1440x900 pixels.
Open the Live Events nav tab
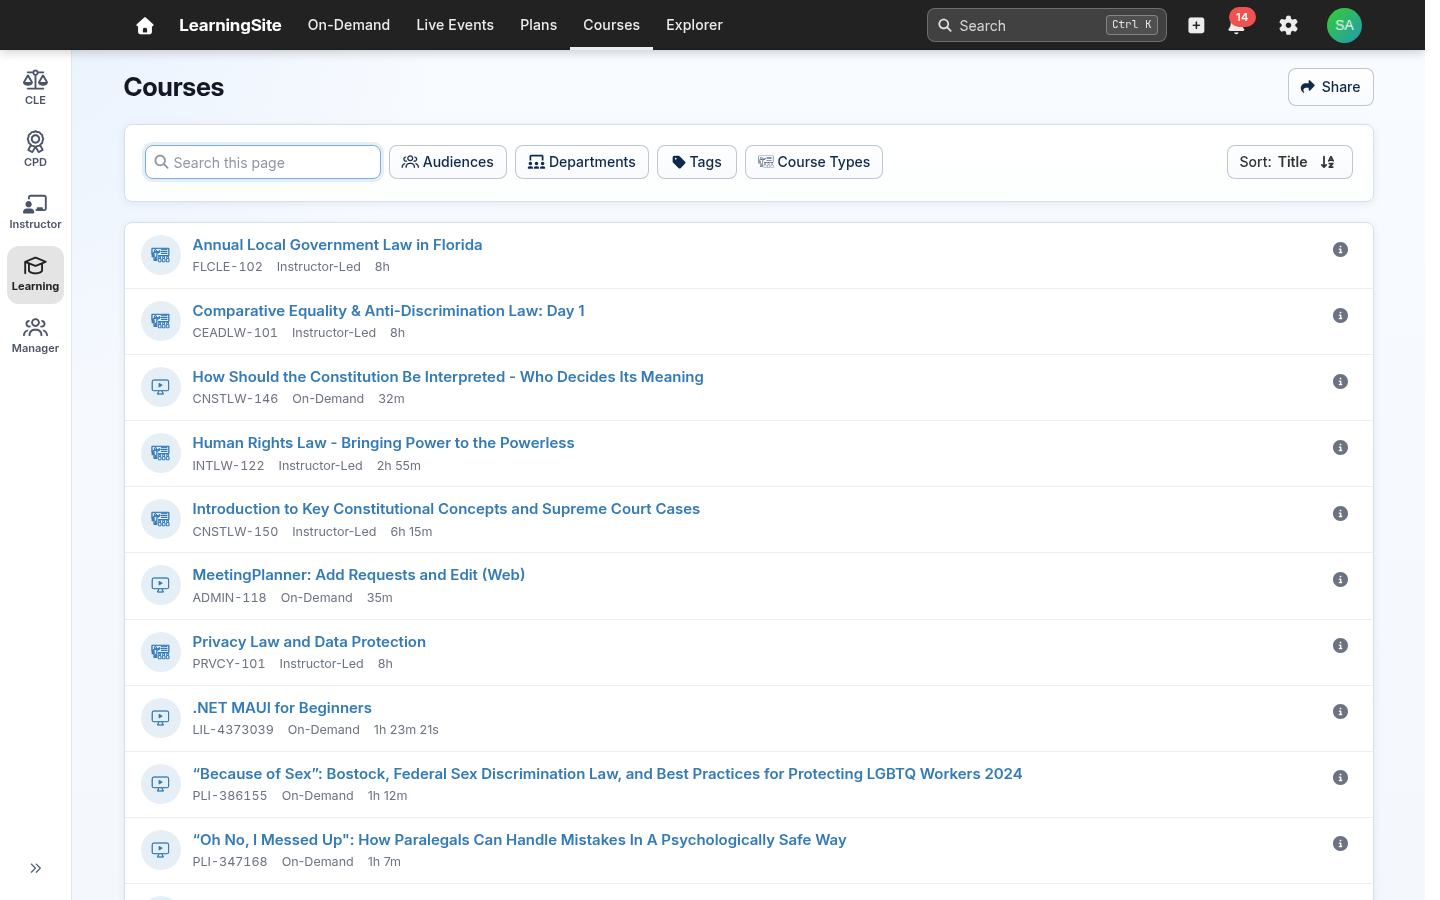[x=455, y=25]
